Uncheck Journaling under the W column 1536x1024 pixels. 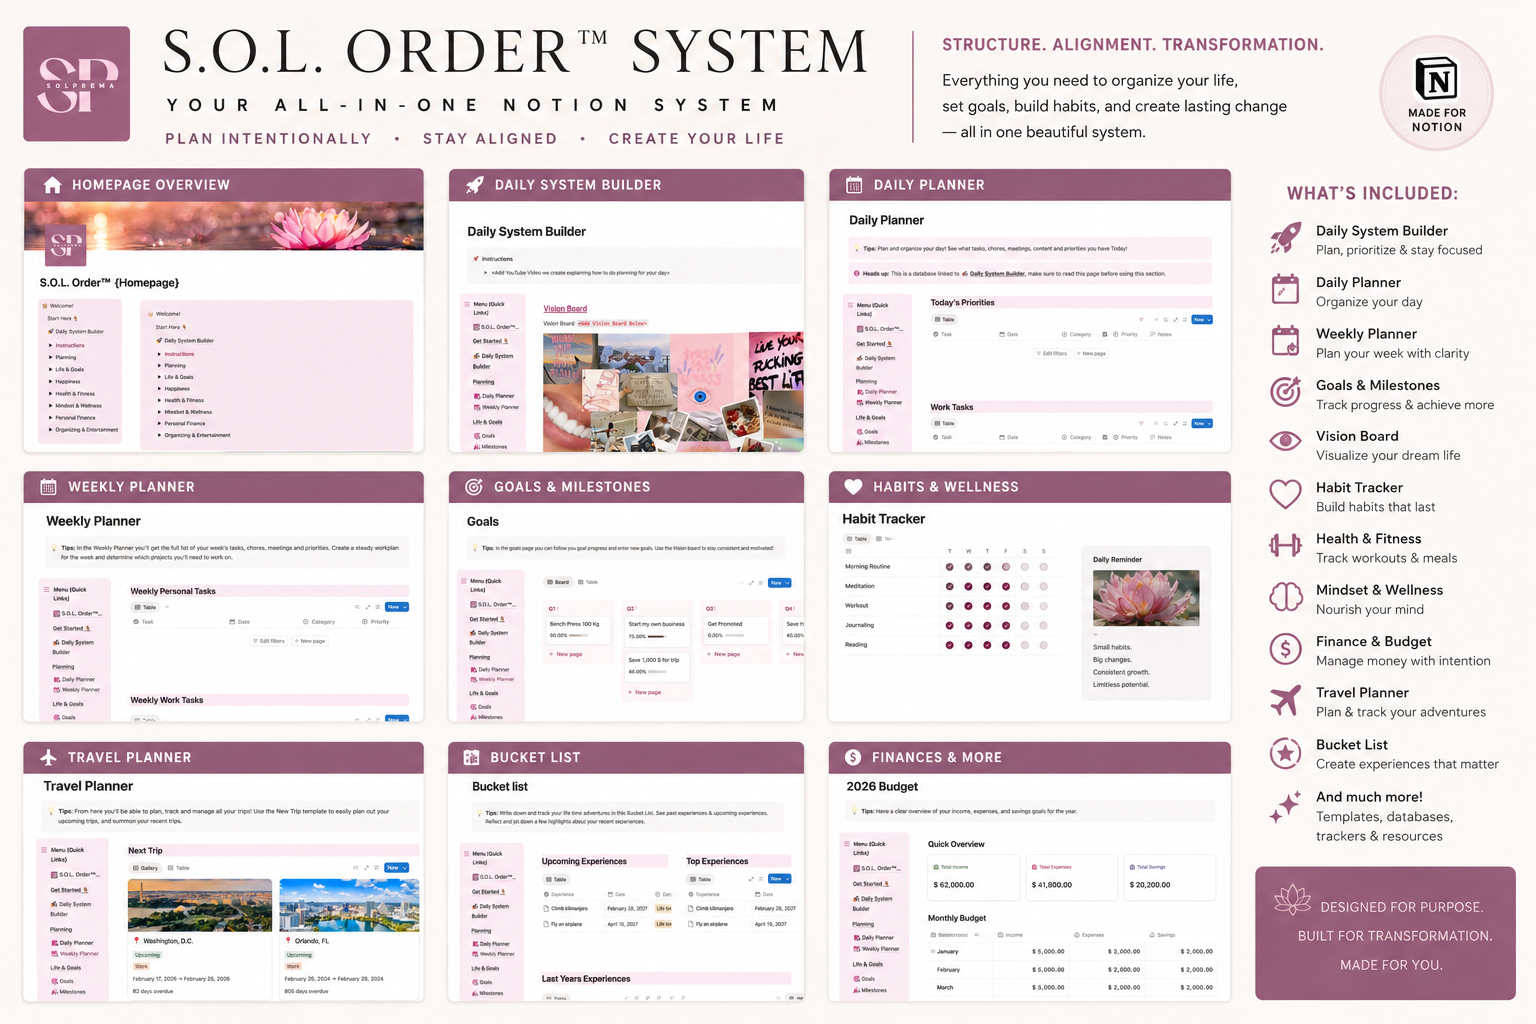tap(968, 625)
